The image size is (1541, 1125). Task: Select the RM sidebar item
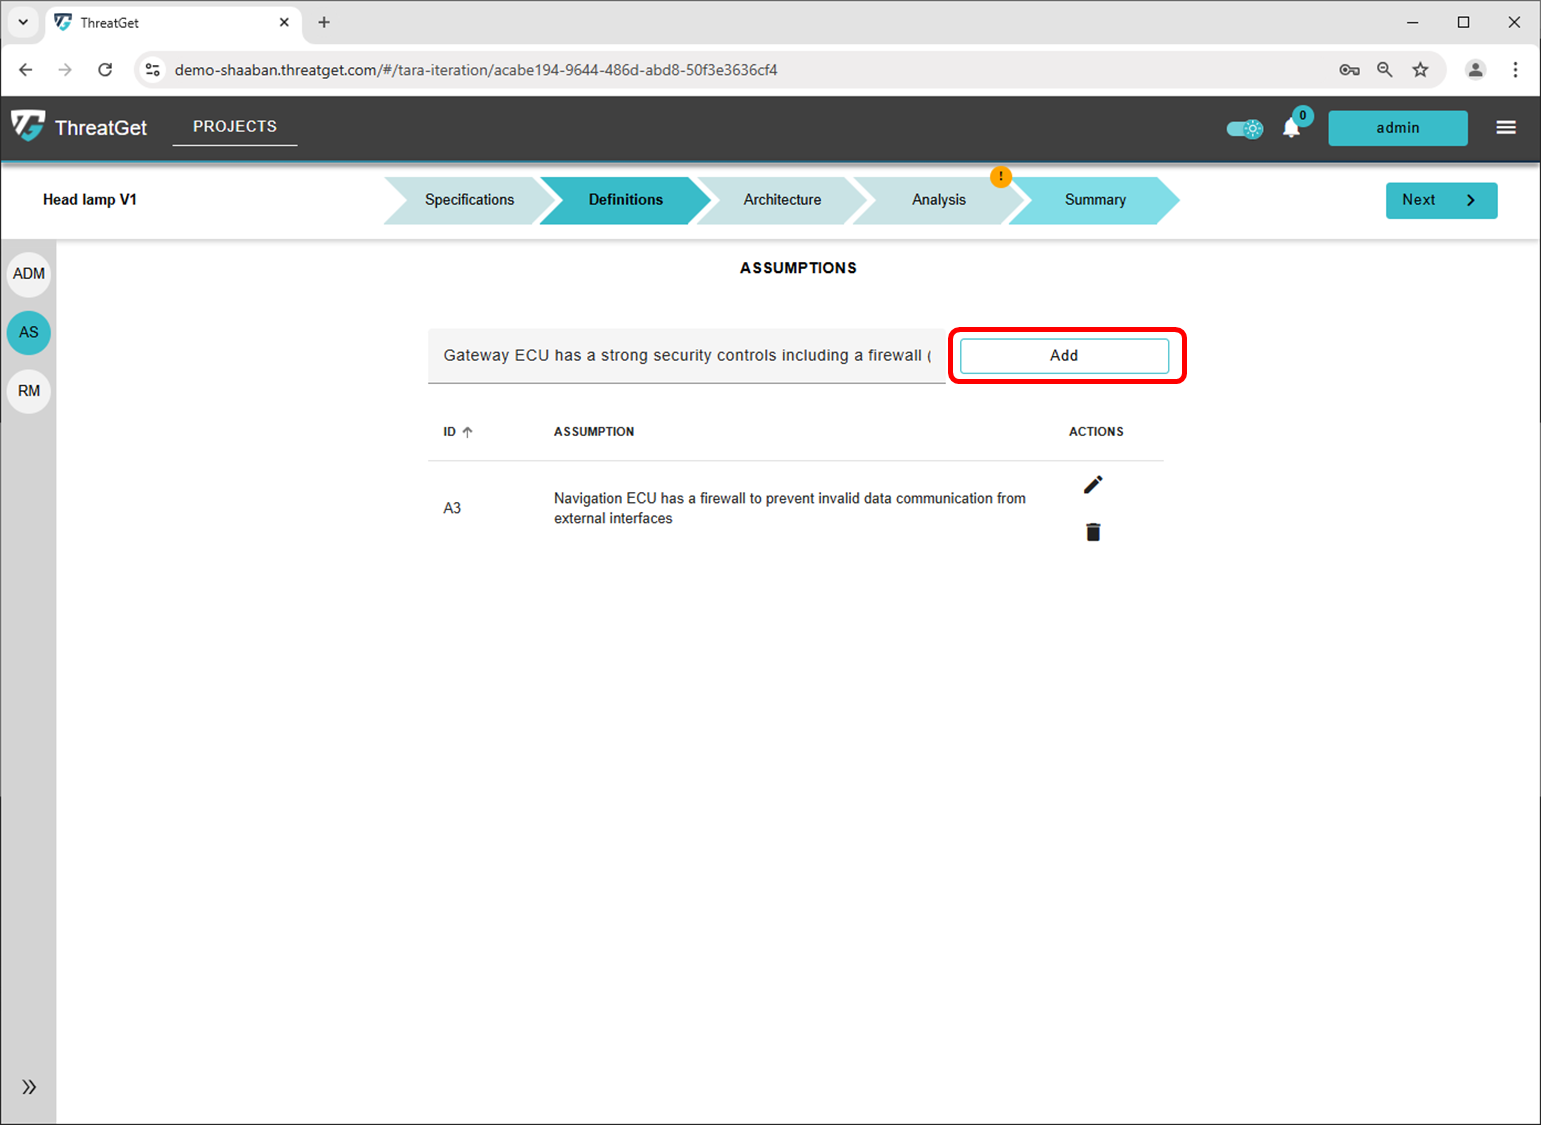pos(29,391)
